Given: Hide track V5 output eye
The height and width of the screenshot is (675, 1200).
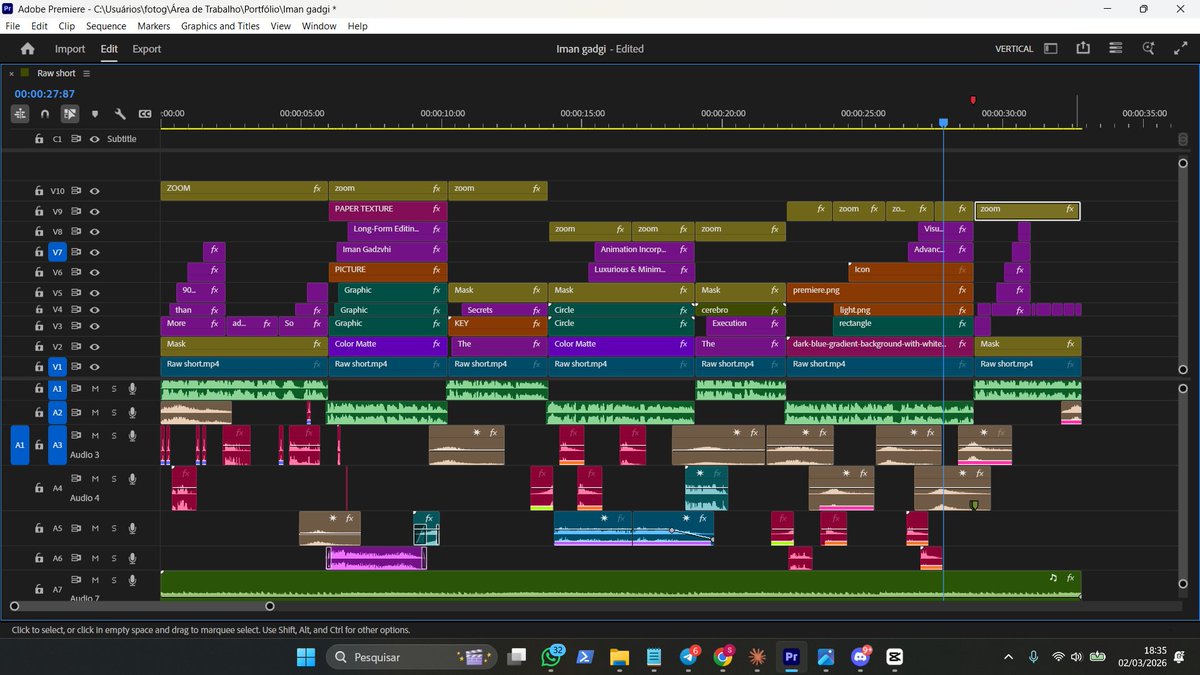Looking at the screenshot, I should (94, 293).
